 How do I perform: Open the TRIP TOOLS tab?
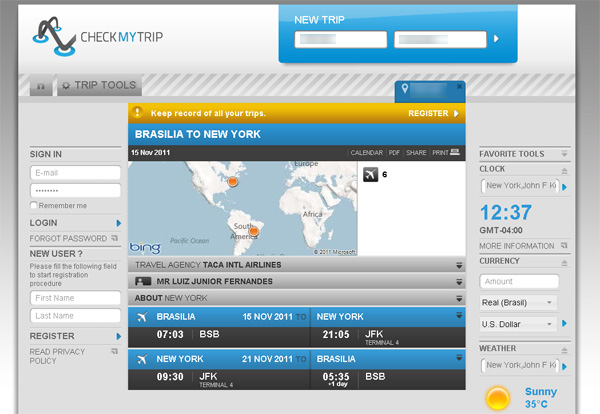tap(99, 85)
